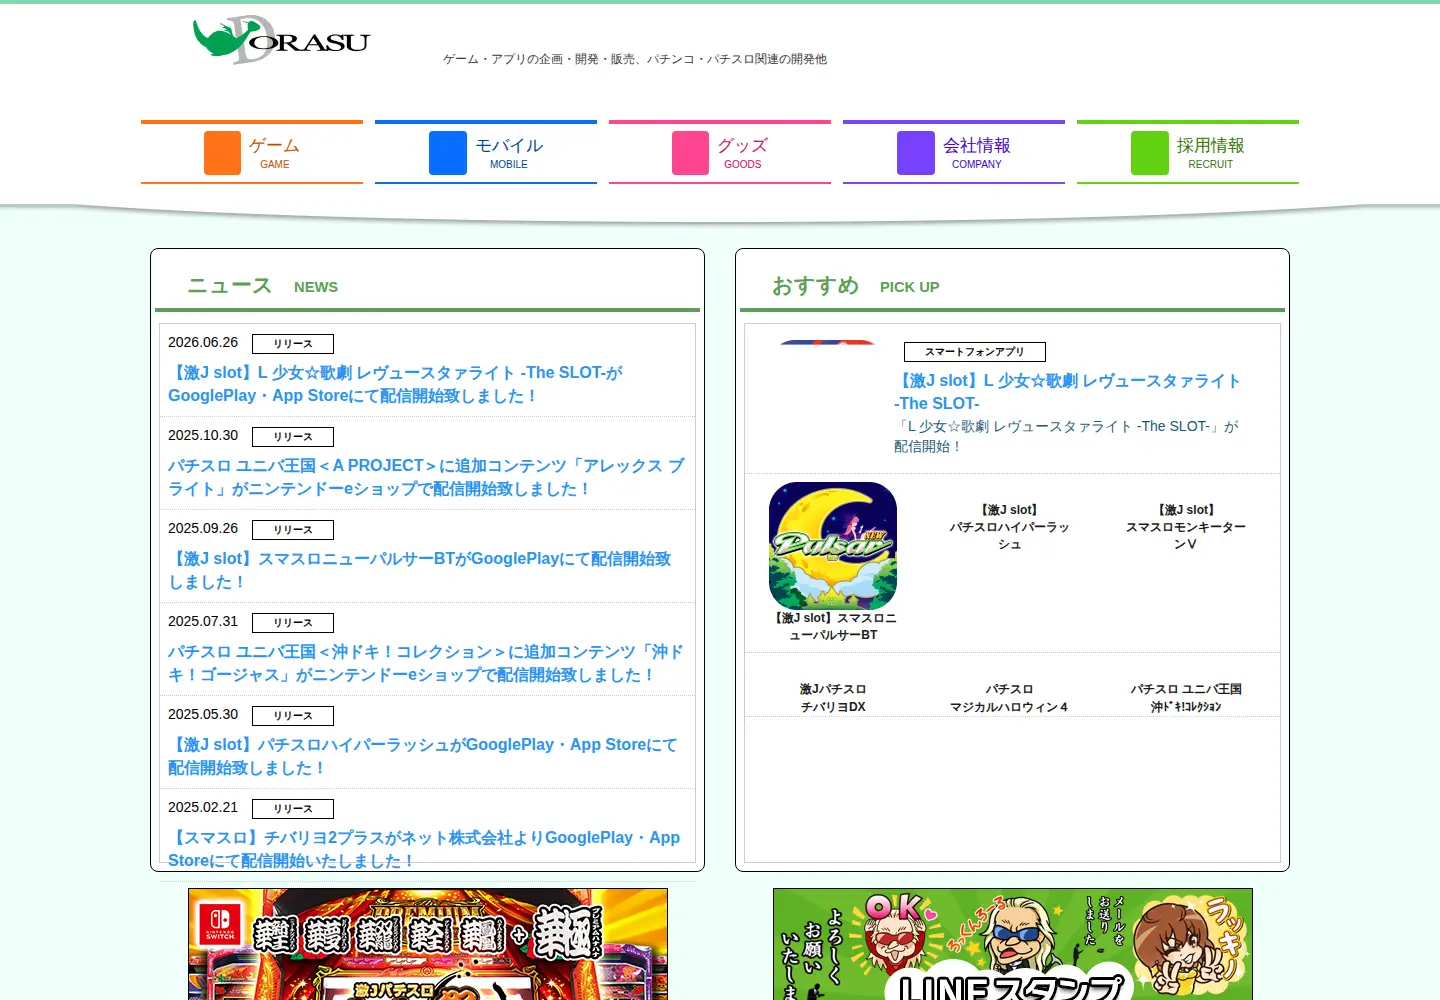1440x1000 pixels.
Task: Click the Pulsar moon app icon
Action: 833,546
